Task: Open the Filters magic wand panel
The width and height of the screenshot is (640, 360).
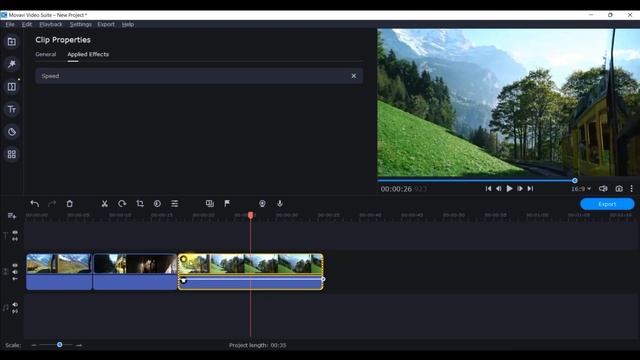Action: click(x=12, y=64)
